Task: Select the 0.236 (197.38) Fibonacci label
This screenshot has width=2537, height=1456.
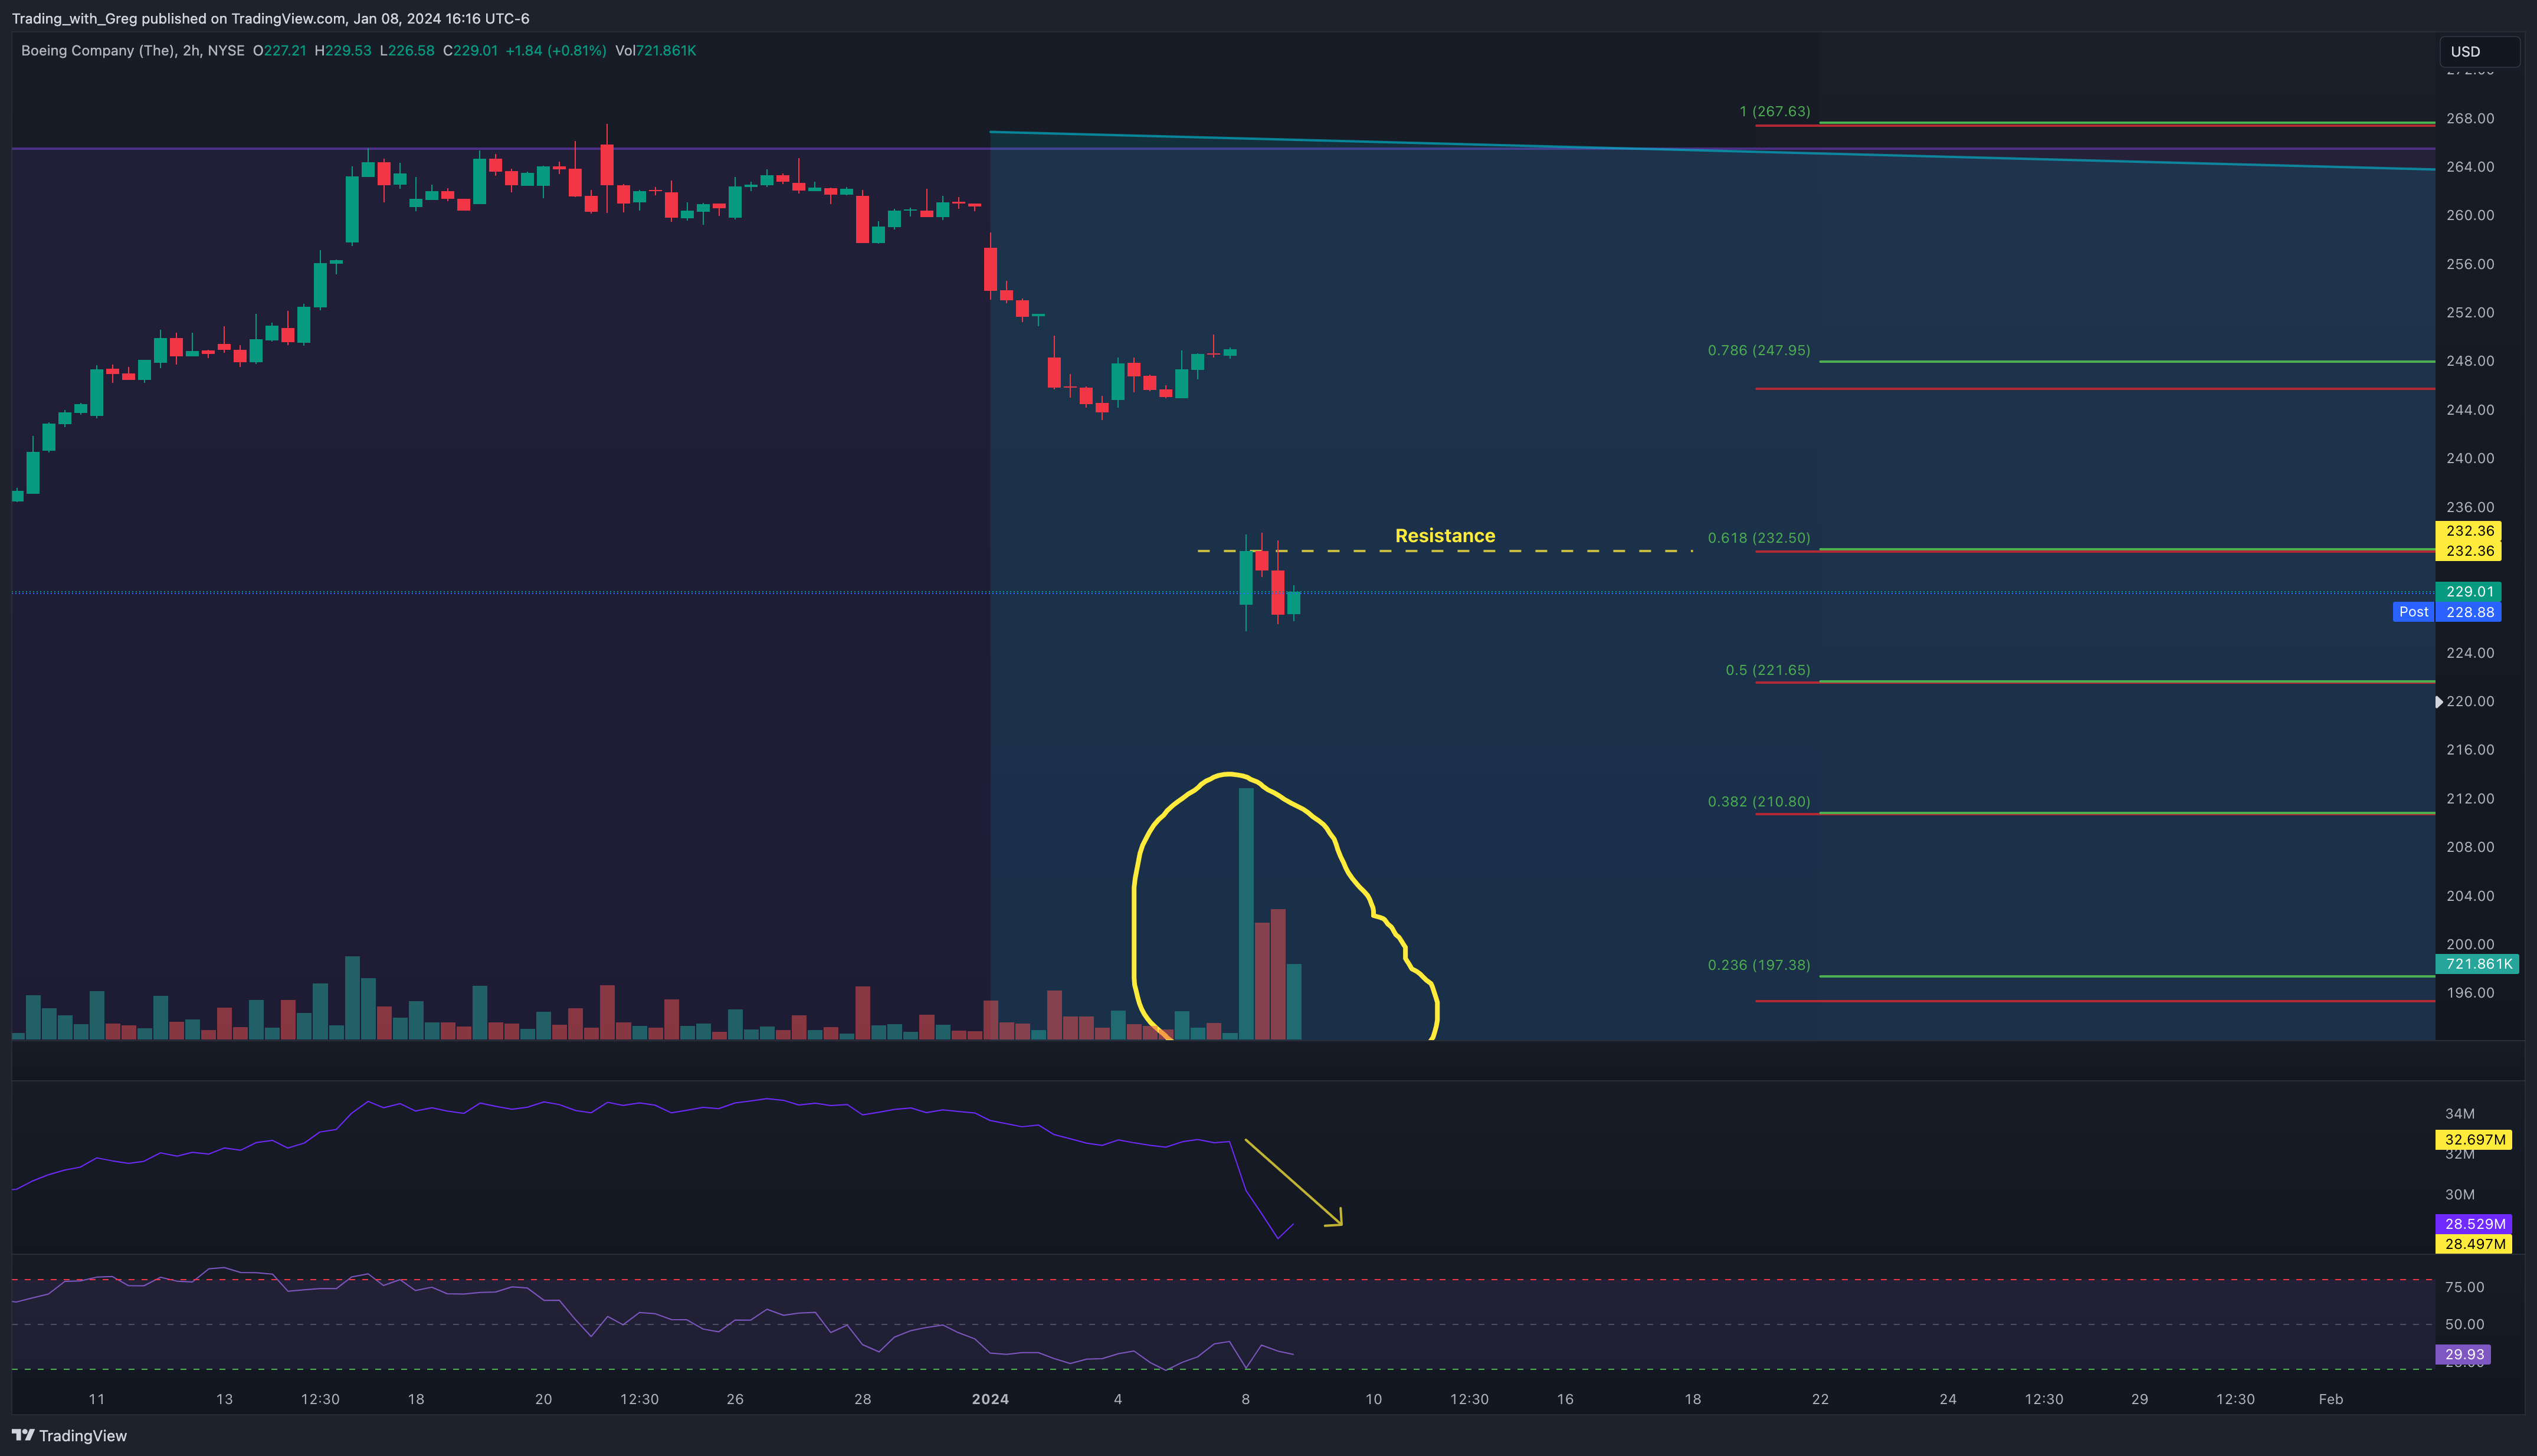Action: [1758, 965]
